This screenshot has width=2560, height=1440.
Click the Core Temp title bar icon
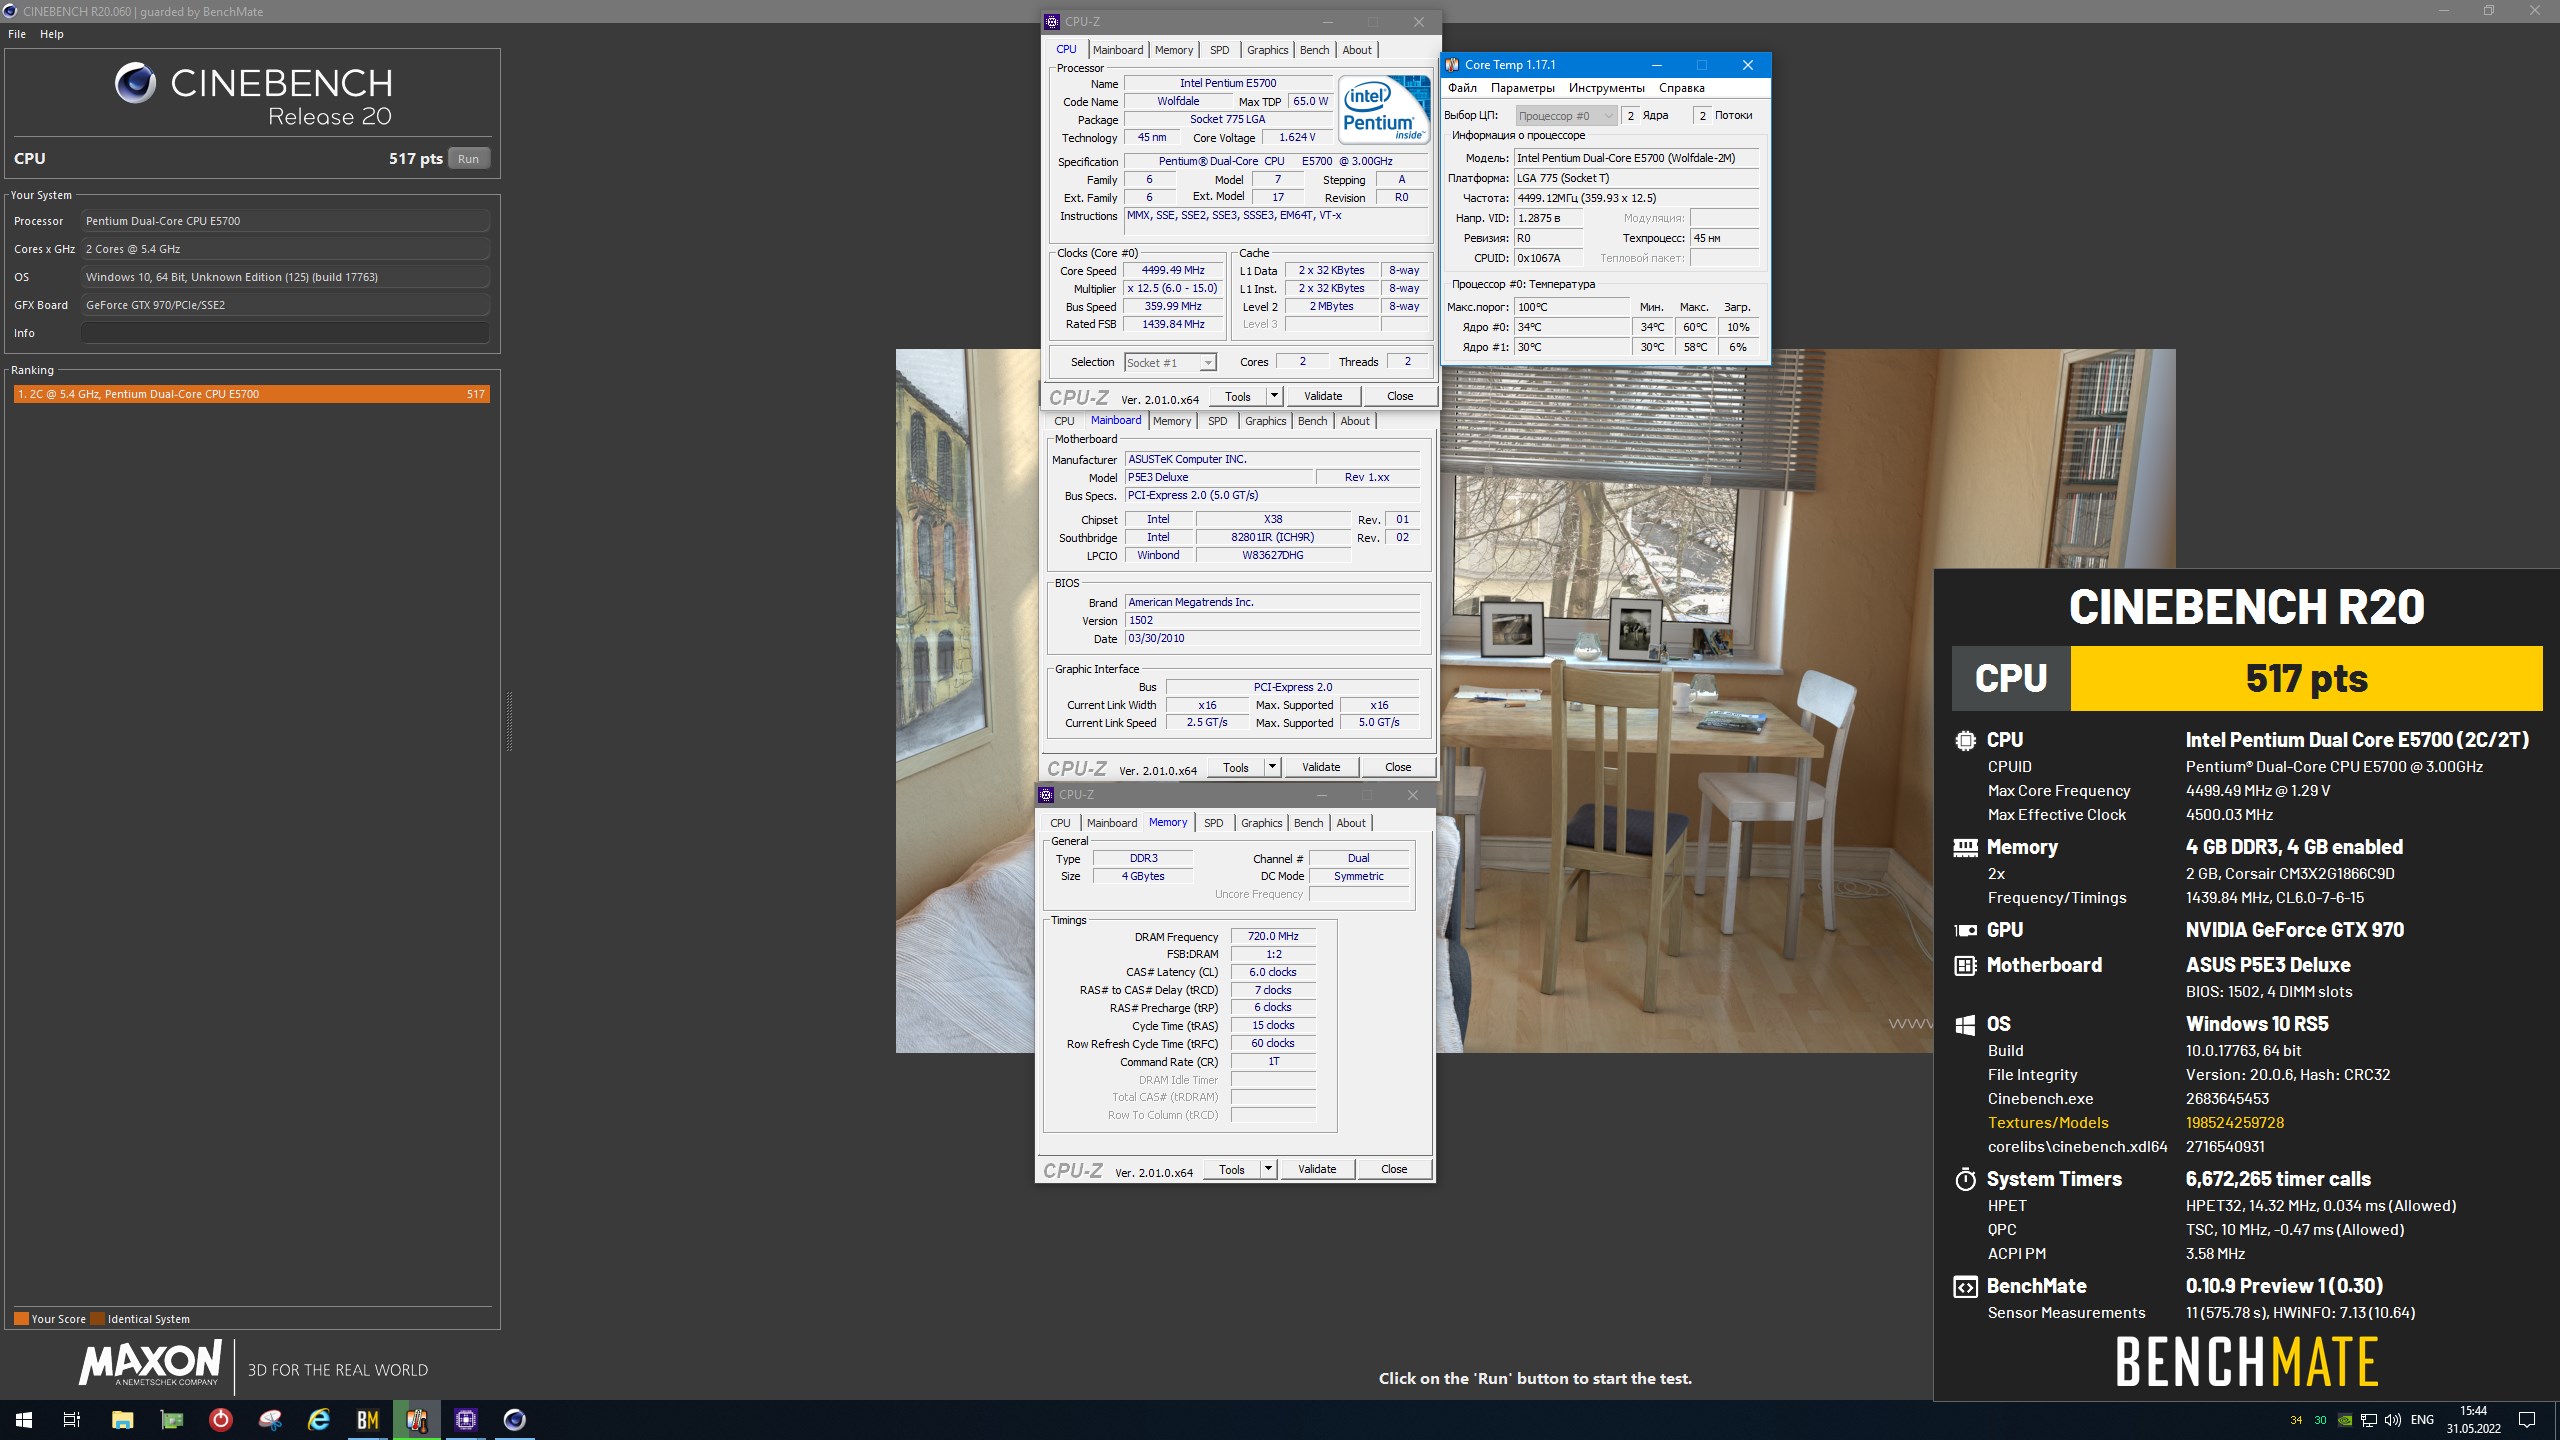click(x=1453, y=65)
